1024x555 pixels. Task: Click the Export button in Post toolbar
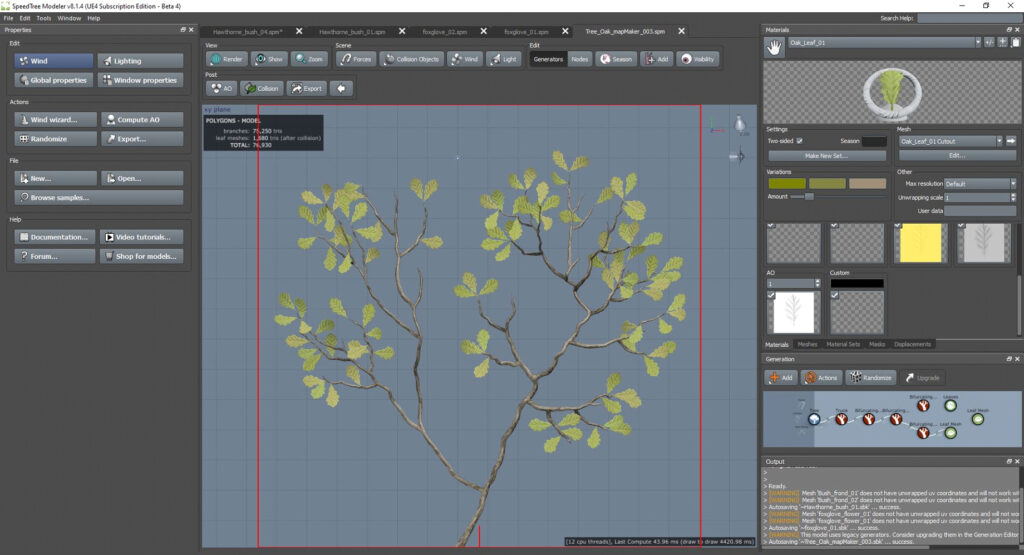306,89
